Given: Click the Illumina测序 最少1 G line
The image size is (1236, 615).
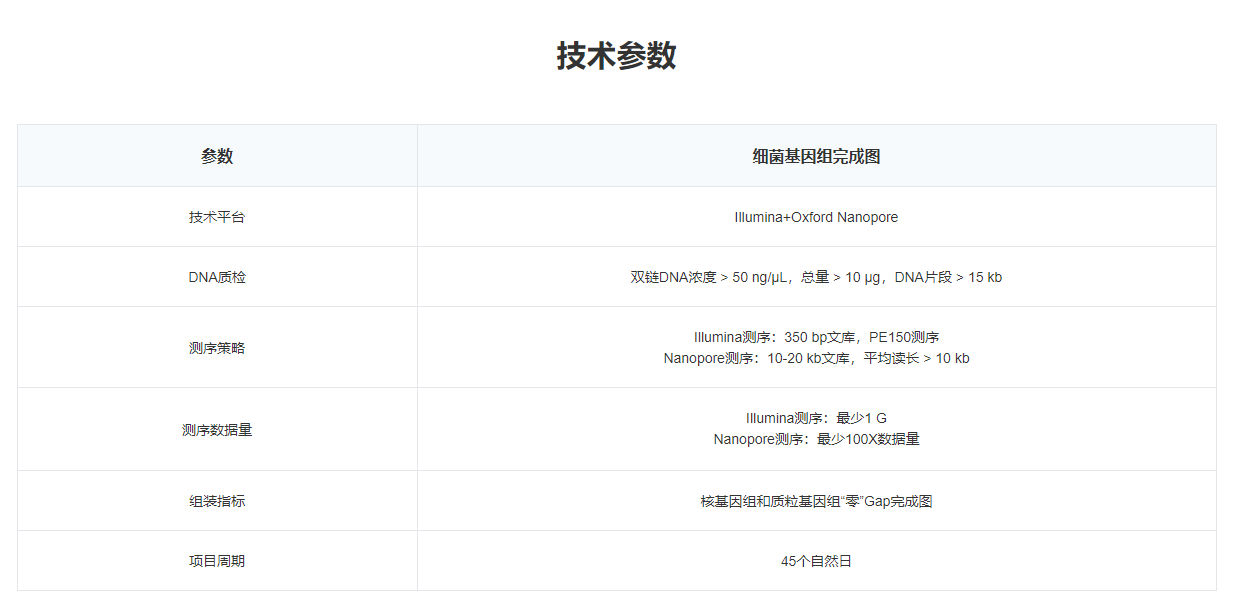Looking at the screenshot, I should click(816, 418).
